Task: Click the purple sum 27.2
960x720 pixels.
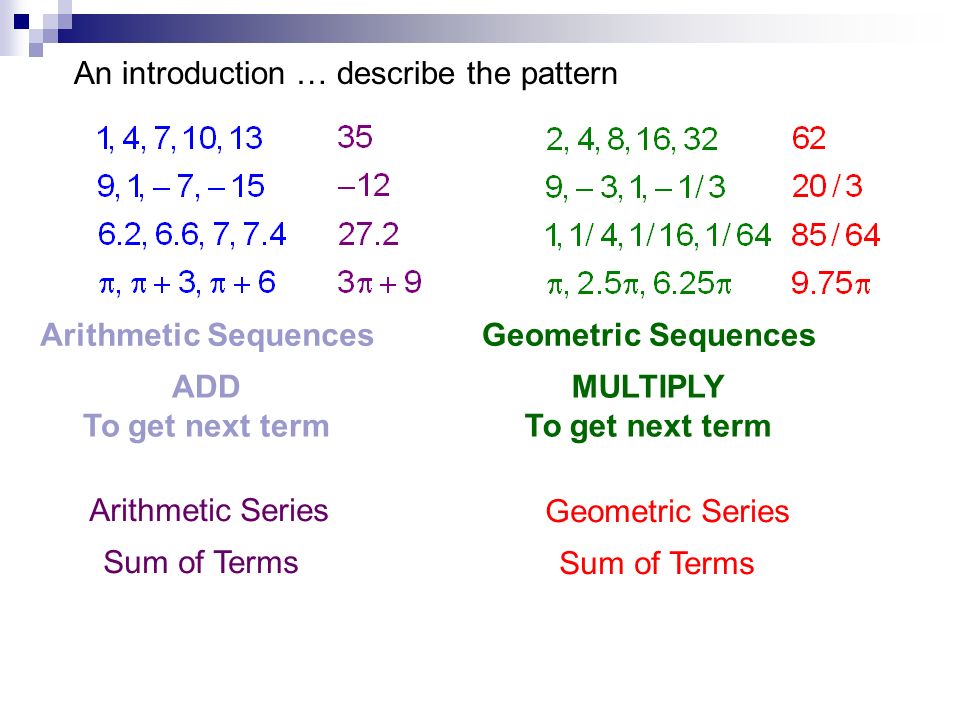Action: [368, 234]
